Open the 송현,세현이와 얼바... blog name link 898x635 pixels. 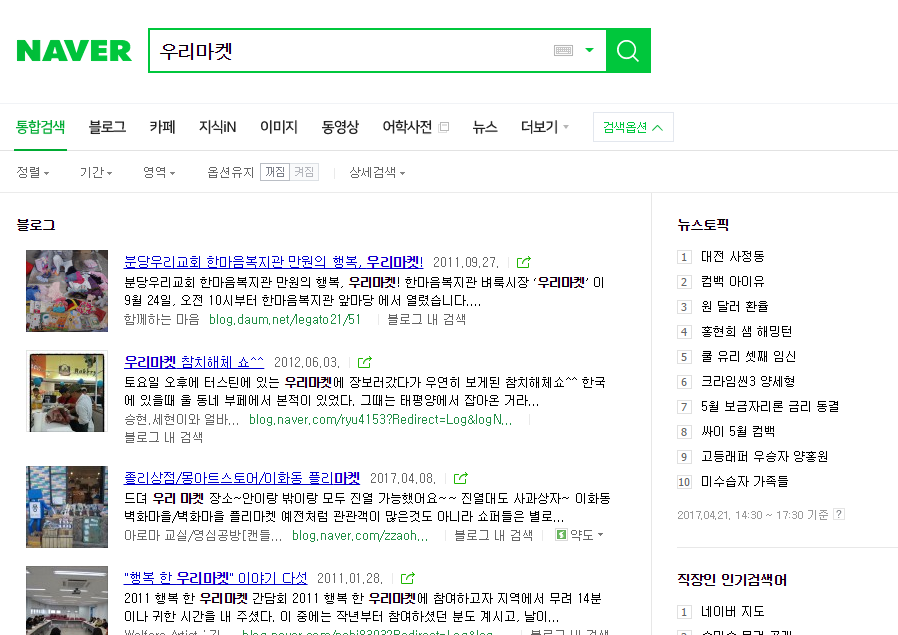(182, 420)
